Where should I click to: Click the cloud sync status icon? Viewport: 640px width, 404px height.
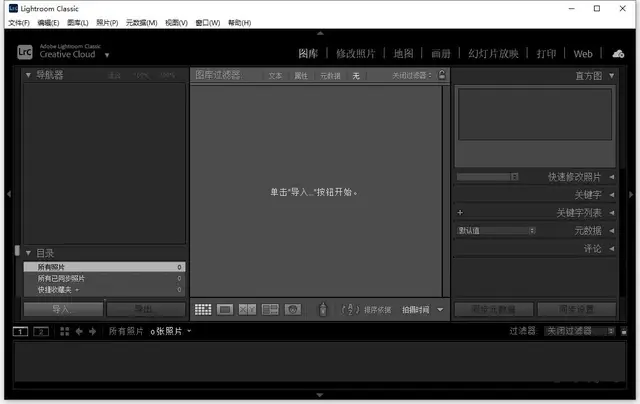point(617,53)
